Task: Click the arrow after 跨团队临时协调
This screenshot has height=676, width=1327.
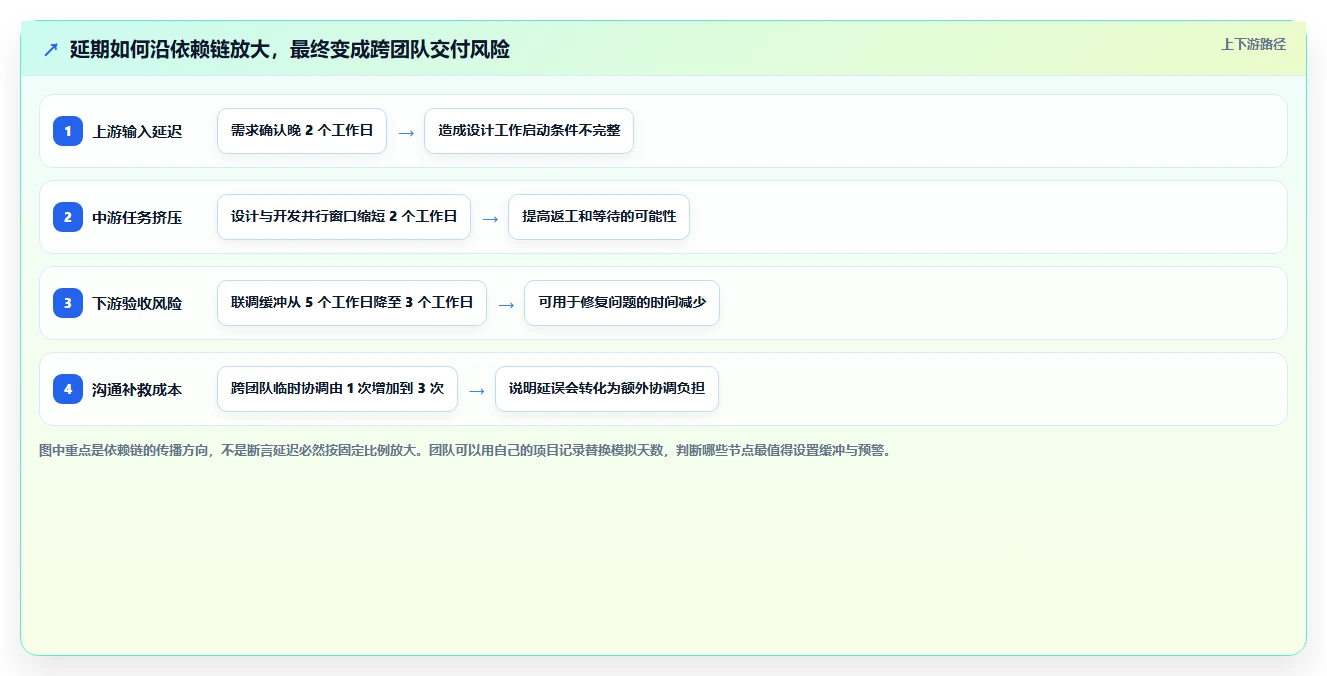Action: [x=477, y=390]
